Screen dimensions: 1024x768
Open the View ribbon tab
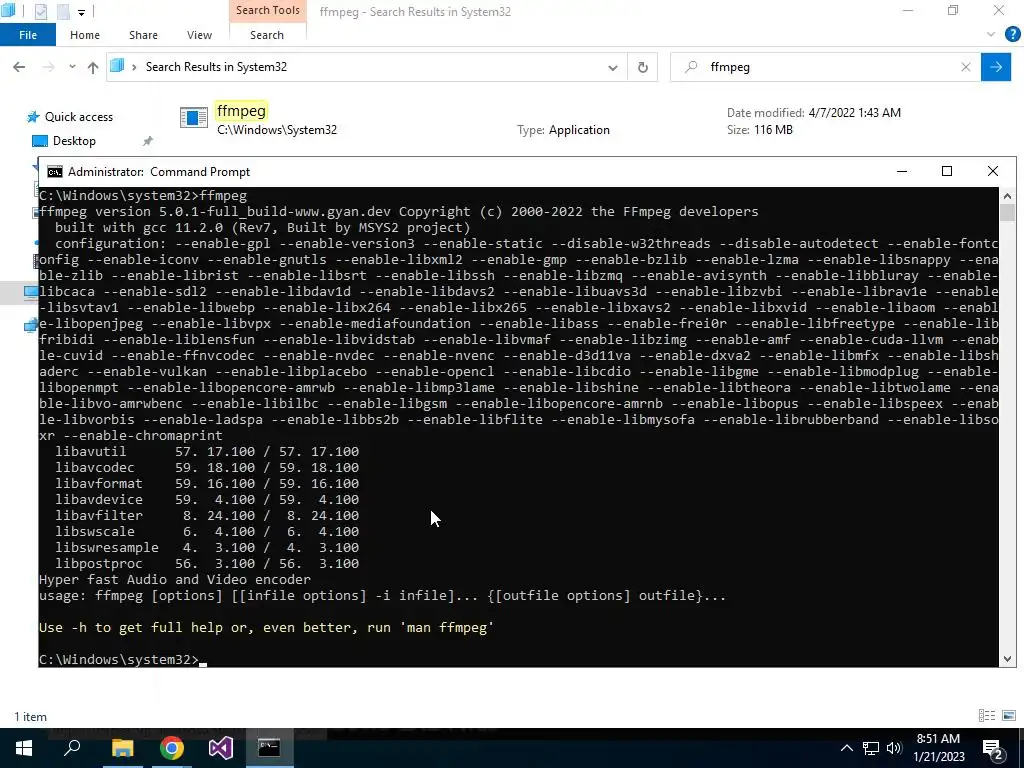[x=199, y=35]
